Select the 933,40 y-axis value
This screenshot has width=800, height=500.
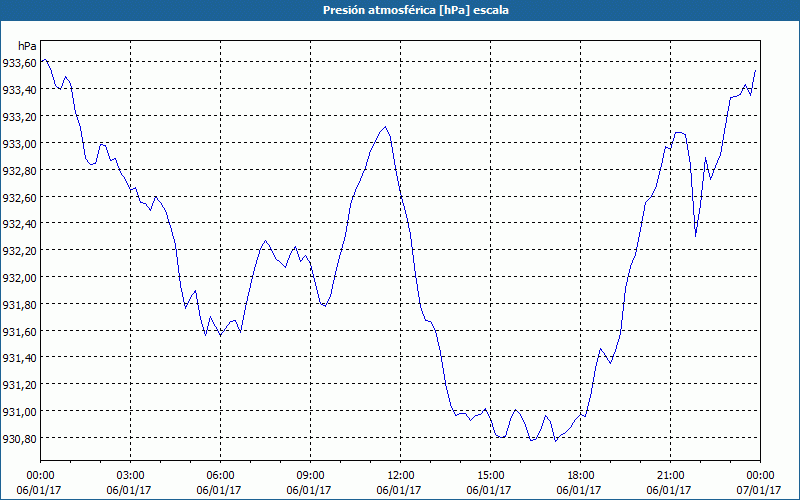19,90
